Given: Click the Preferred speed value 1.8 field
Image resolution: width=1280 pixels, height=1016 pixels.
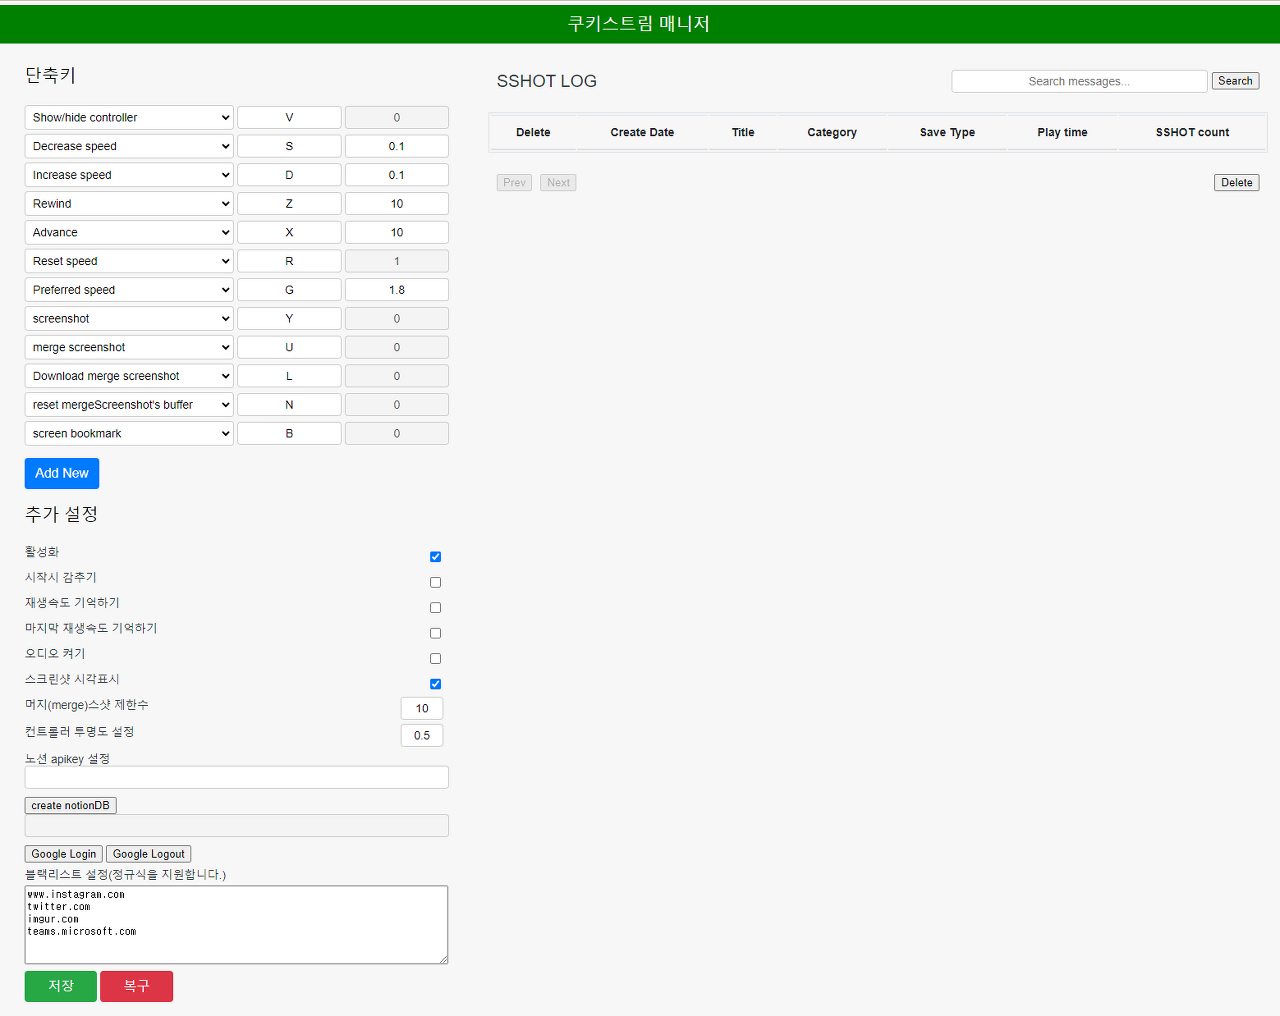Looking at the screenshot, I should [x=397, y=290].
